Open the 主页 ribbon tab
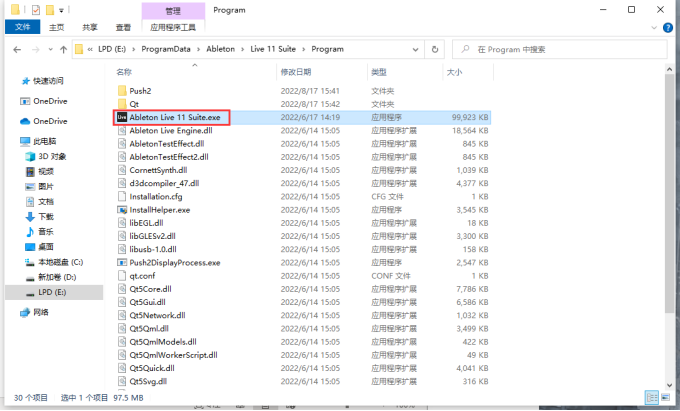Screen dimensions: 680x411 pos(56,27)
